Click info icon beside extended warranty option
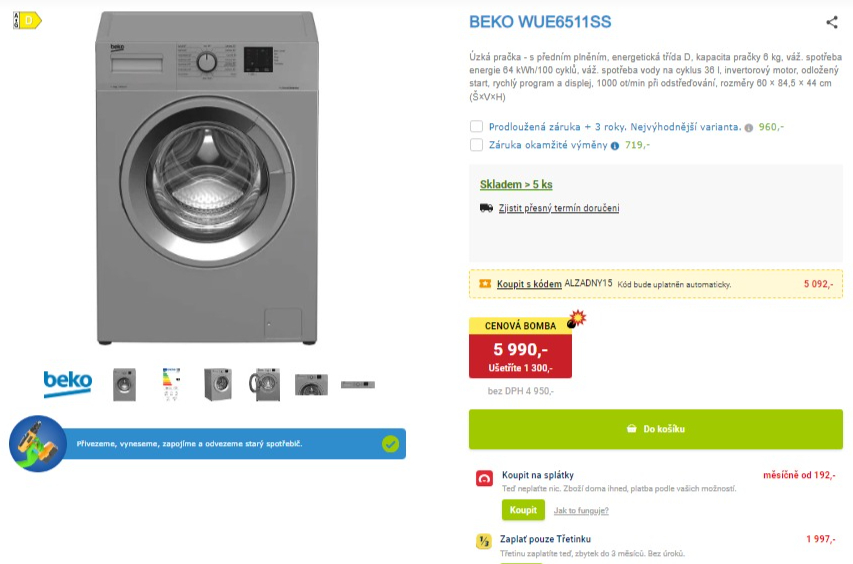Image resolution: width=853 pixels, height=564 pixels. point(749,128)
